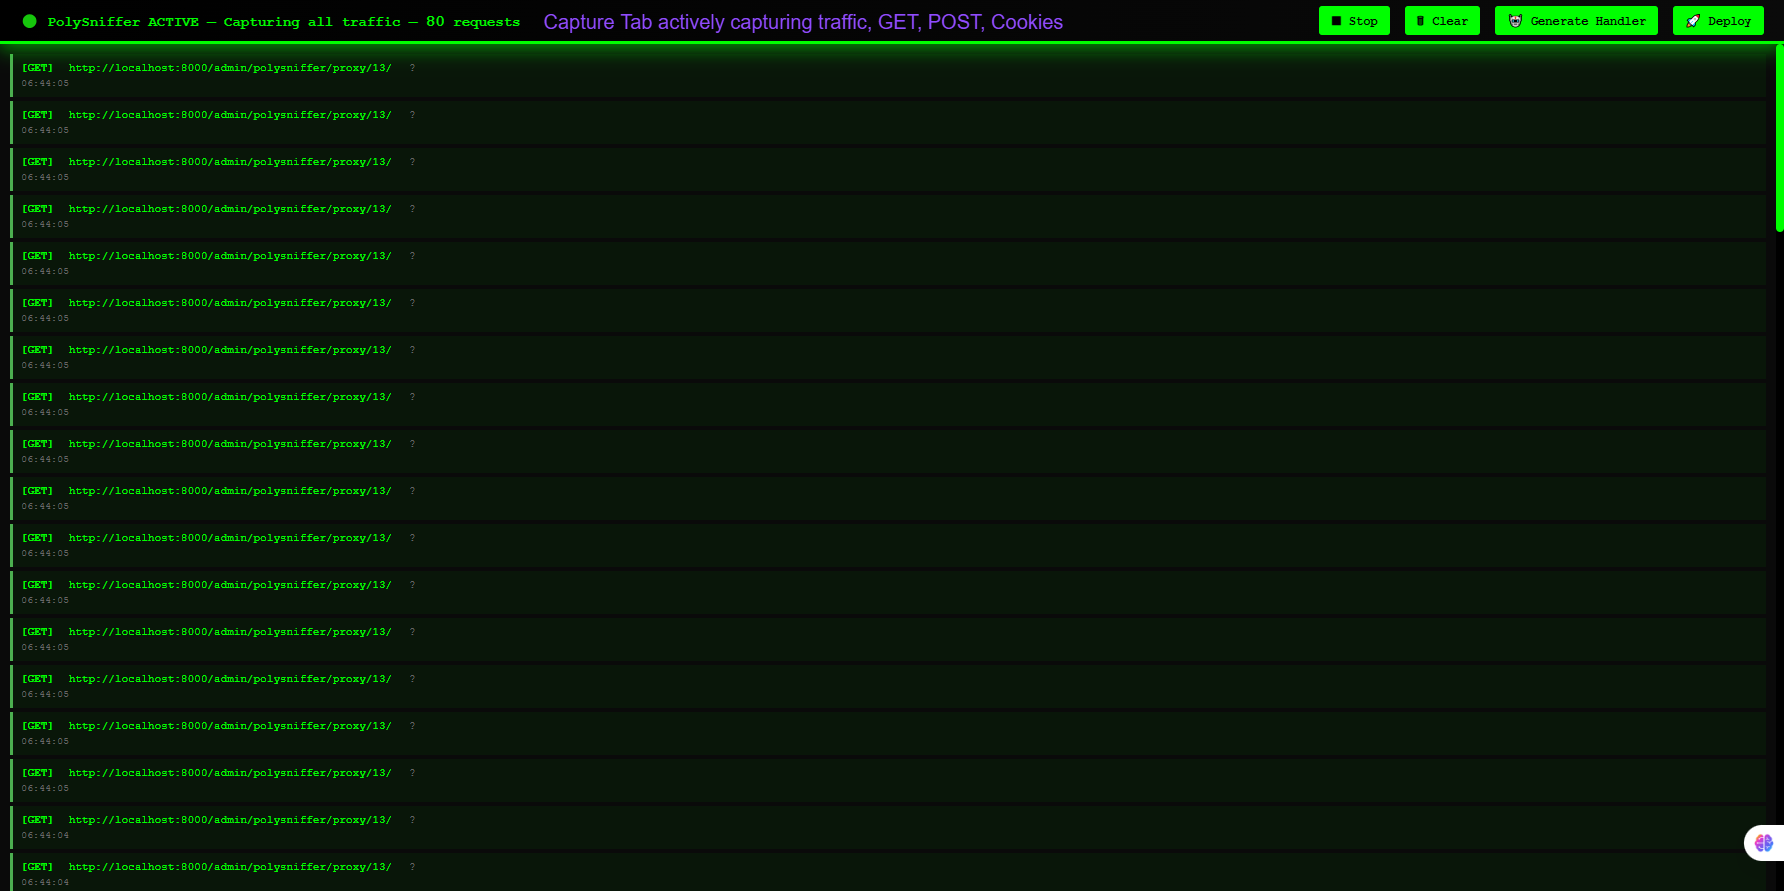The height and width of the screenshot is (891, 1784).
Task: Expand first entry timestamped 06:44:04
Action: click(x=888, y=827)
